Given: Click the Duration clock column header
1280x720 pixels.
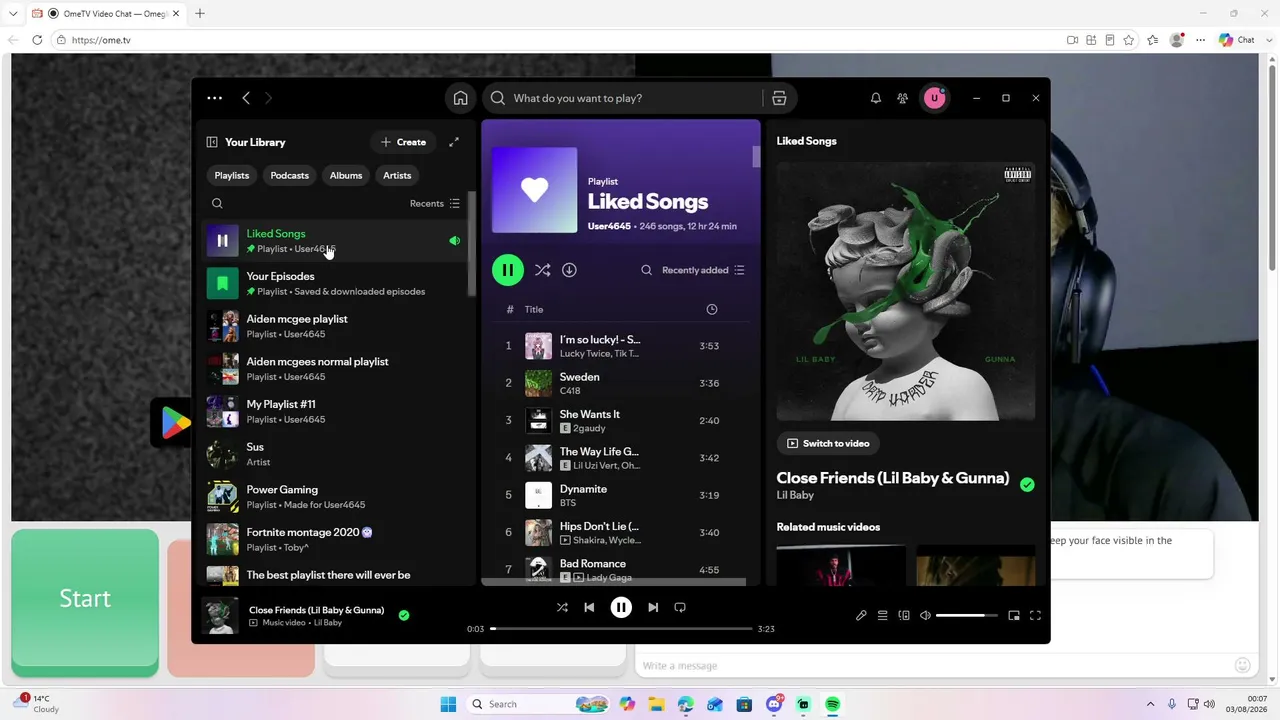Looking at the screenshot, I should point(712,310).
